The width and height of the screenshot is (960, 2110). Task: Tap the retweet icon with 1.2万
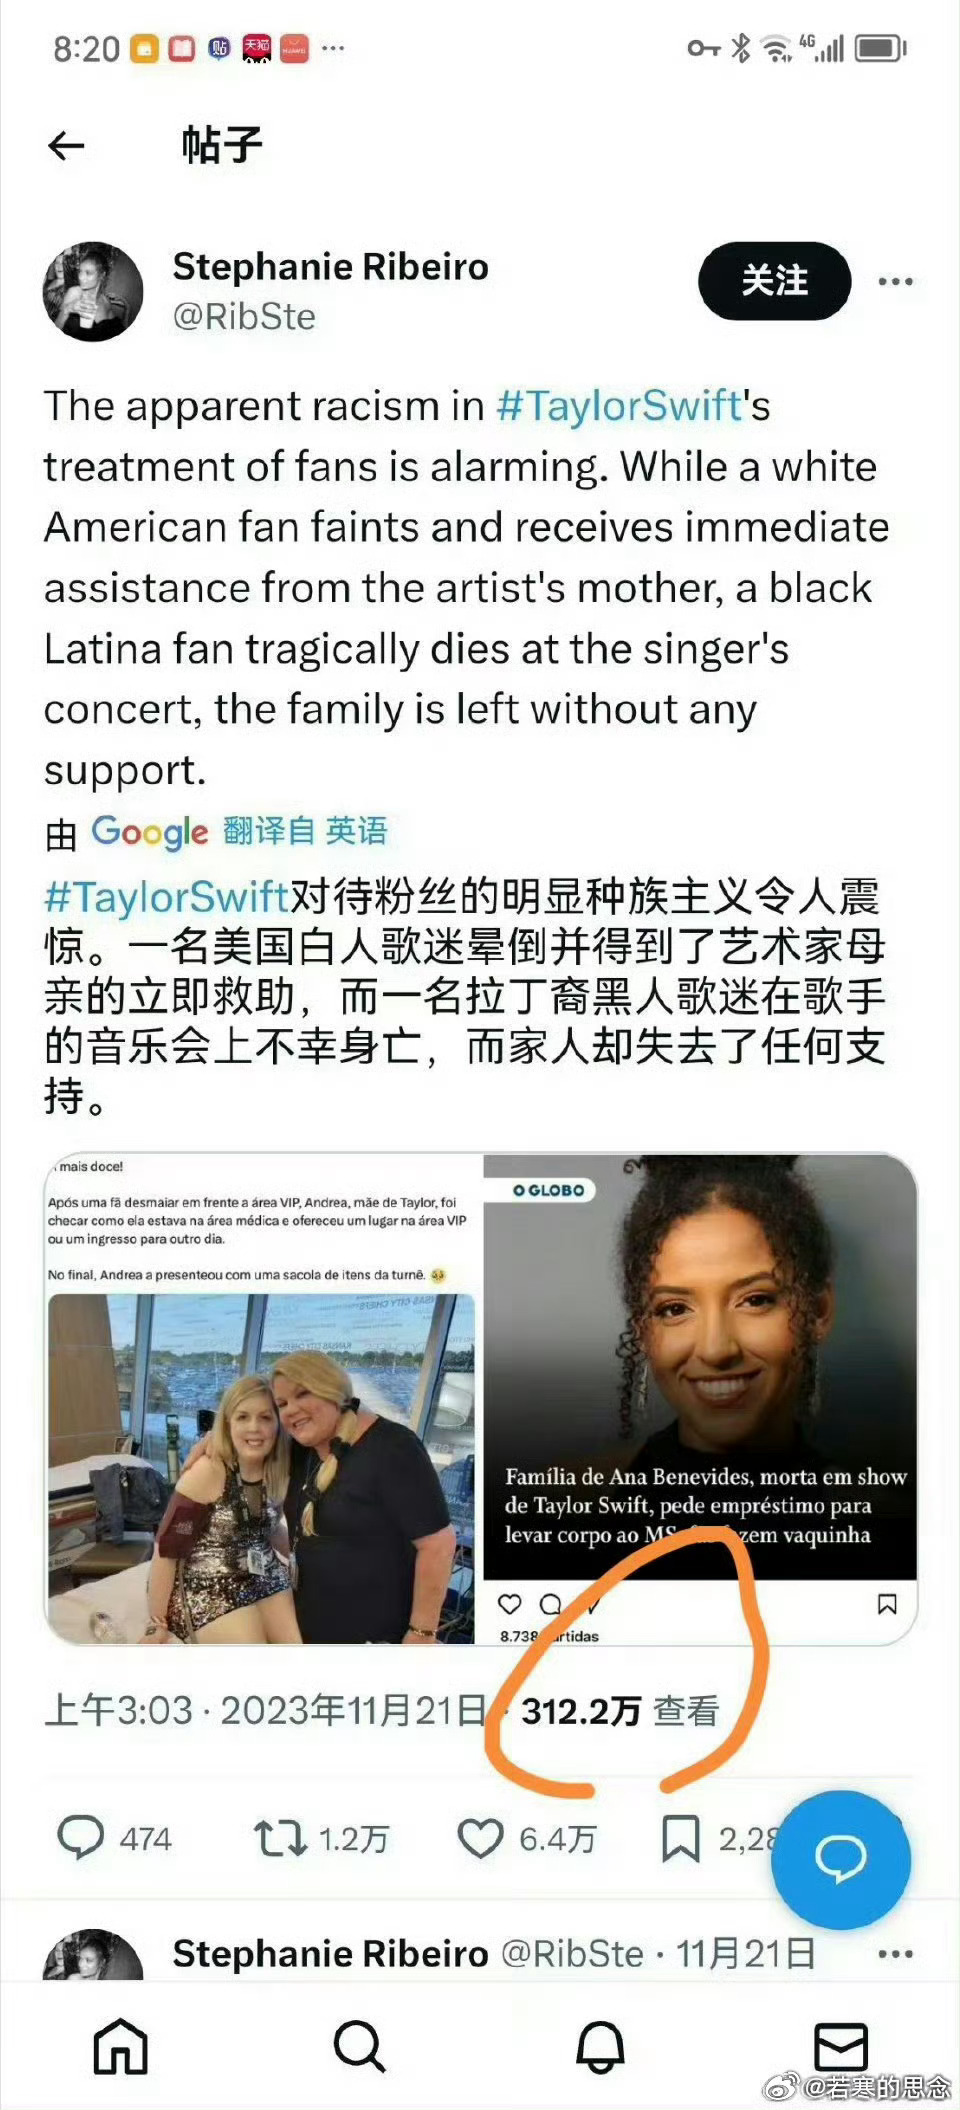[x=279, y=1839]
